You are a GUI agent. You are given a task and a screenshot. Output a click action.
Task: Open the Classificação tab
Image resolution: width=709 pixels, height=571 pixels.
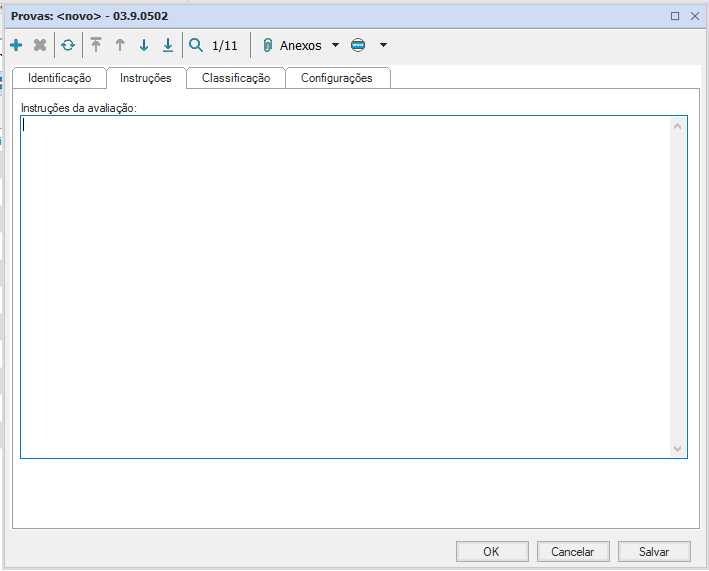click(x=236, y=78)
